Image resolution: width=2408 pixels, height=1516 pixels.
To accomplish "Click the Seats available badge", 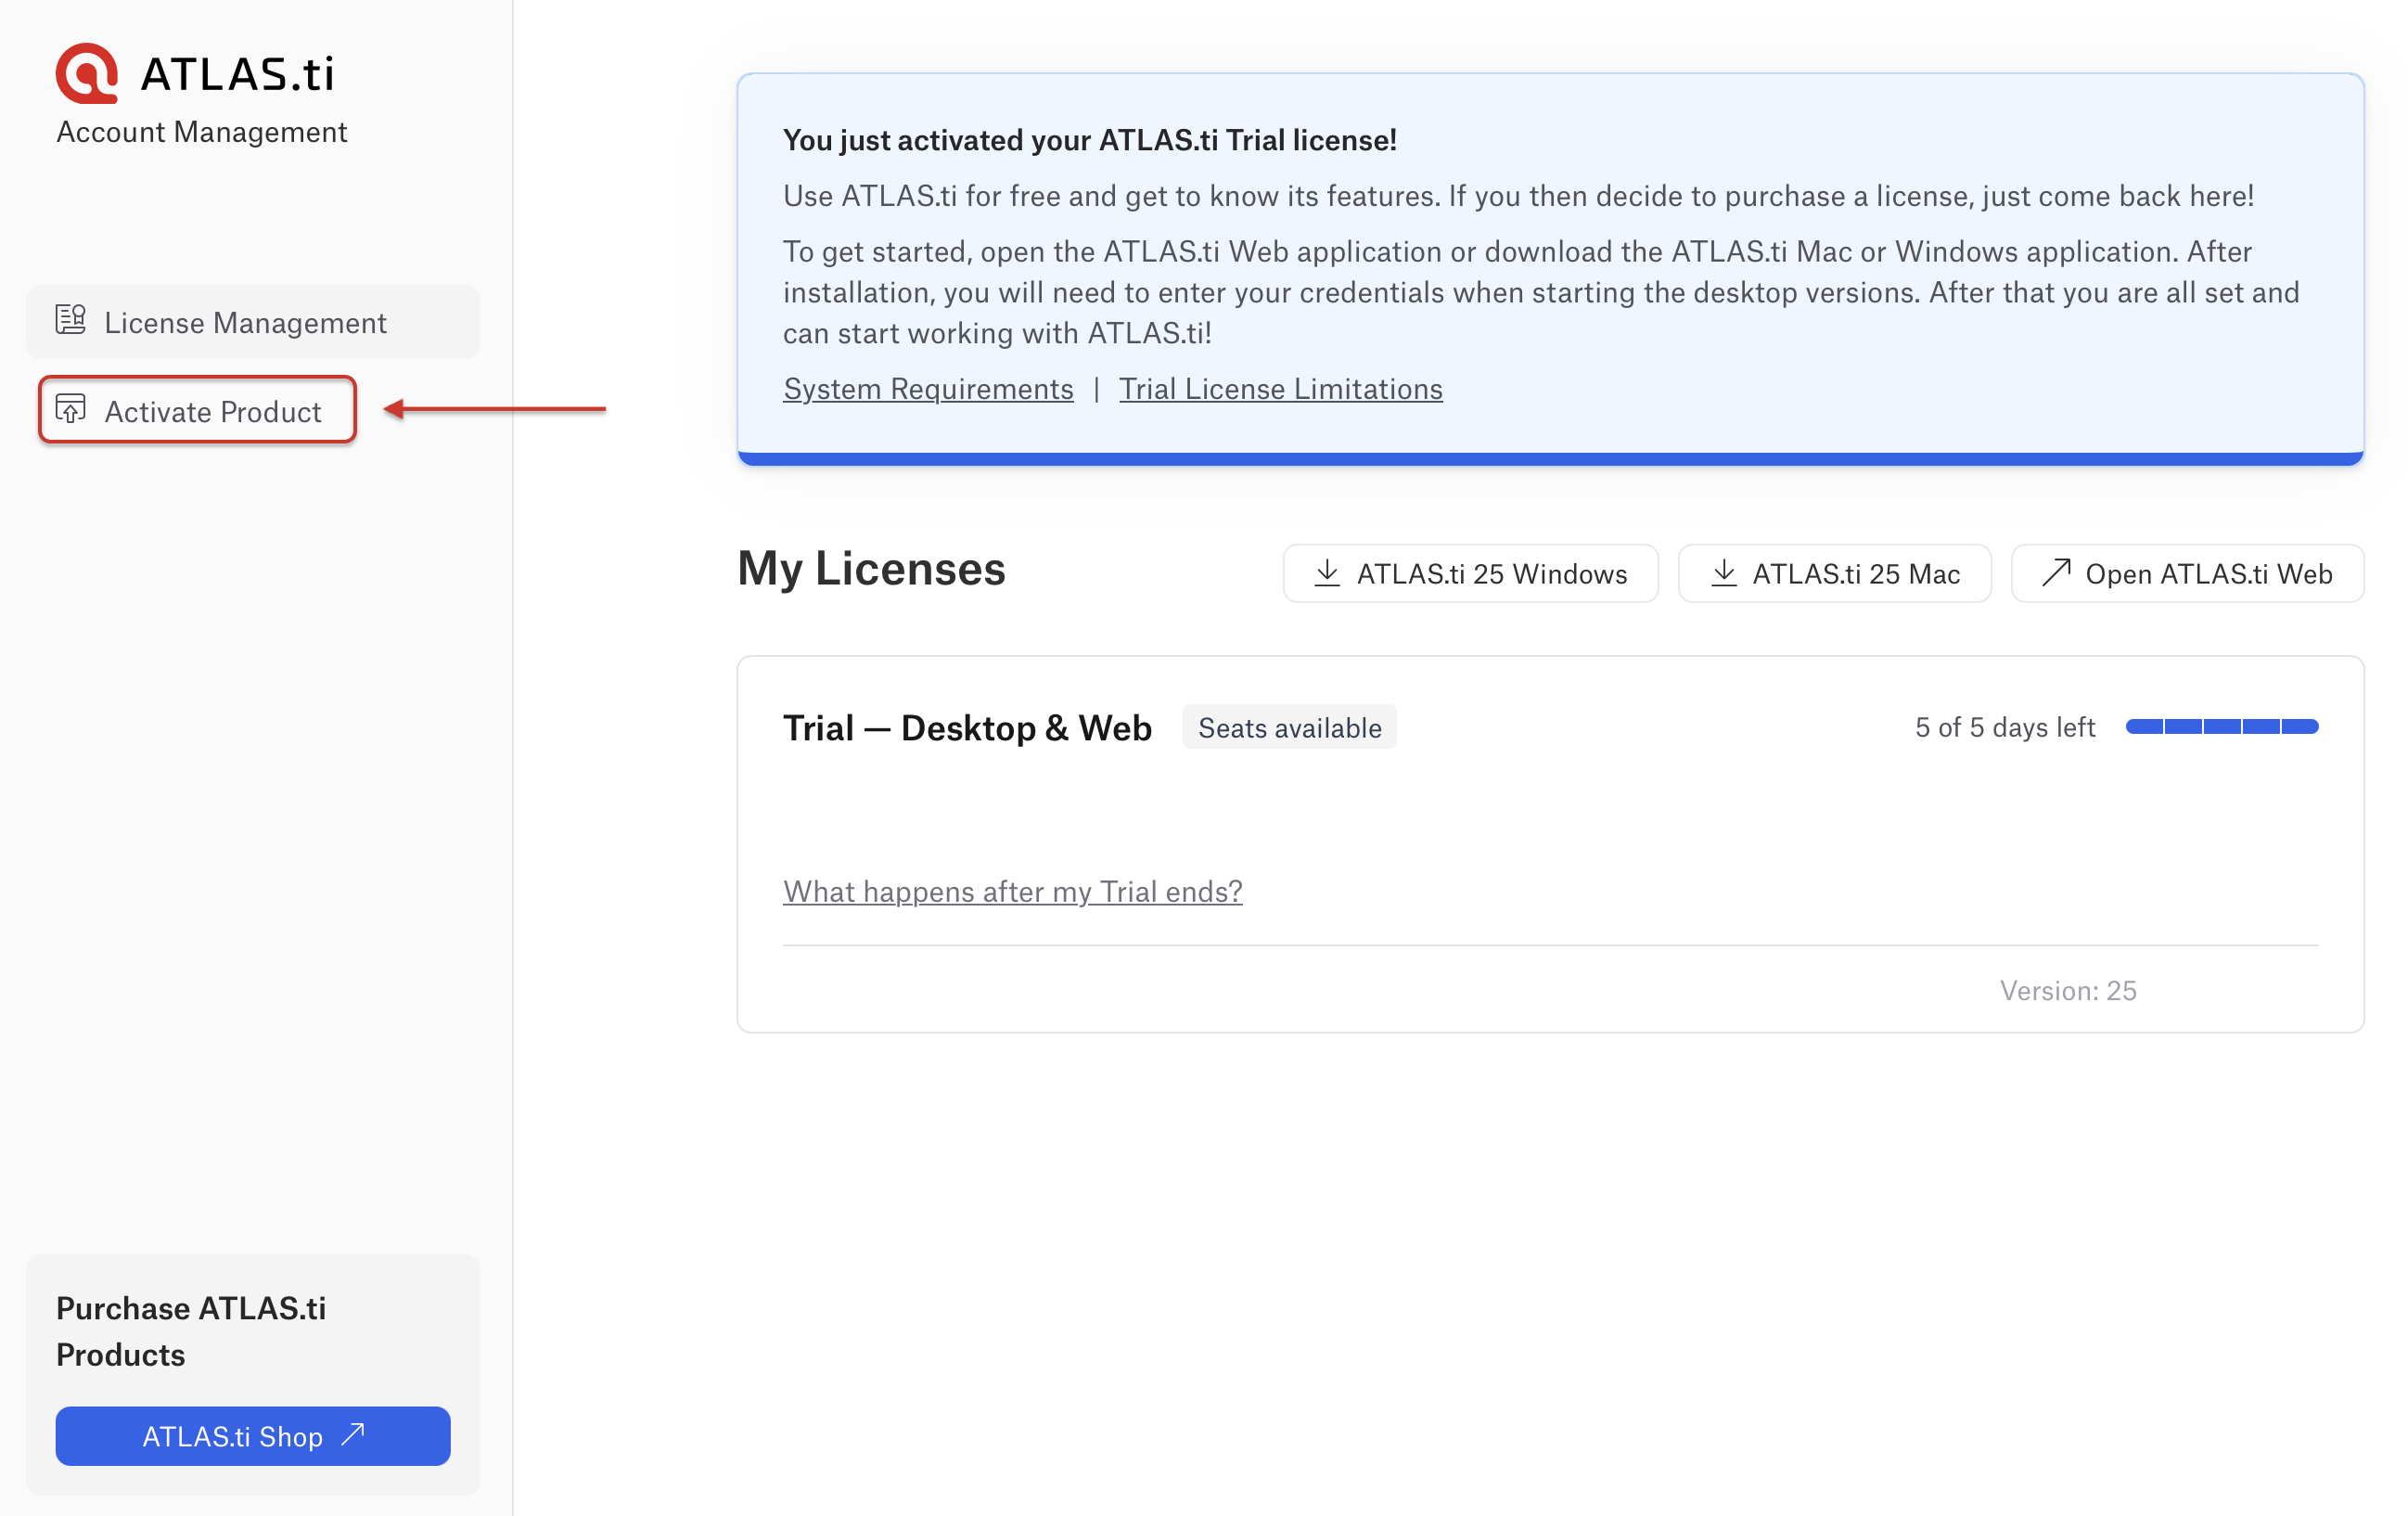I will 1289,728.
